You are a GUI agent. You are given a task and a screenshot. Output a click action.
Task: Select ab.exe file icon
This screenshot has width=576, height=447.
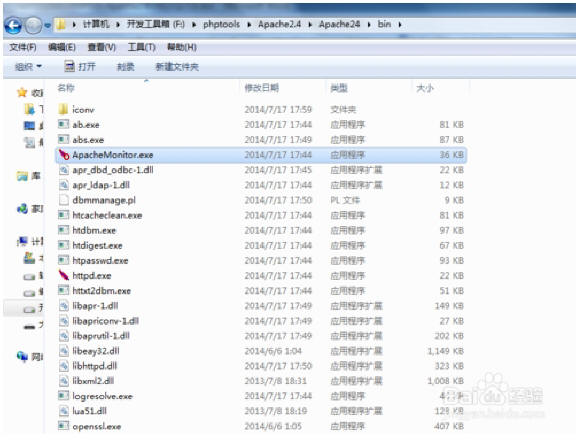63,124
